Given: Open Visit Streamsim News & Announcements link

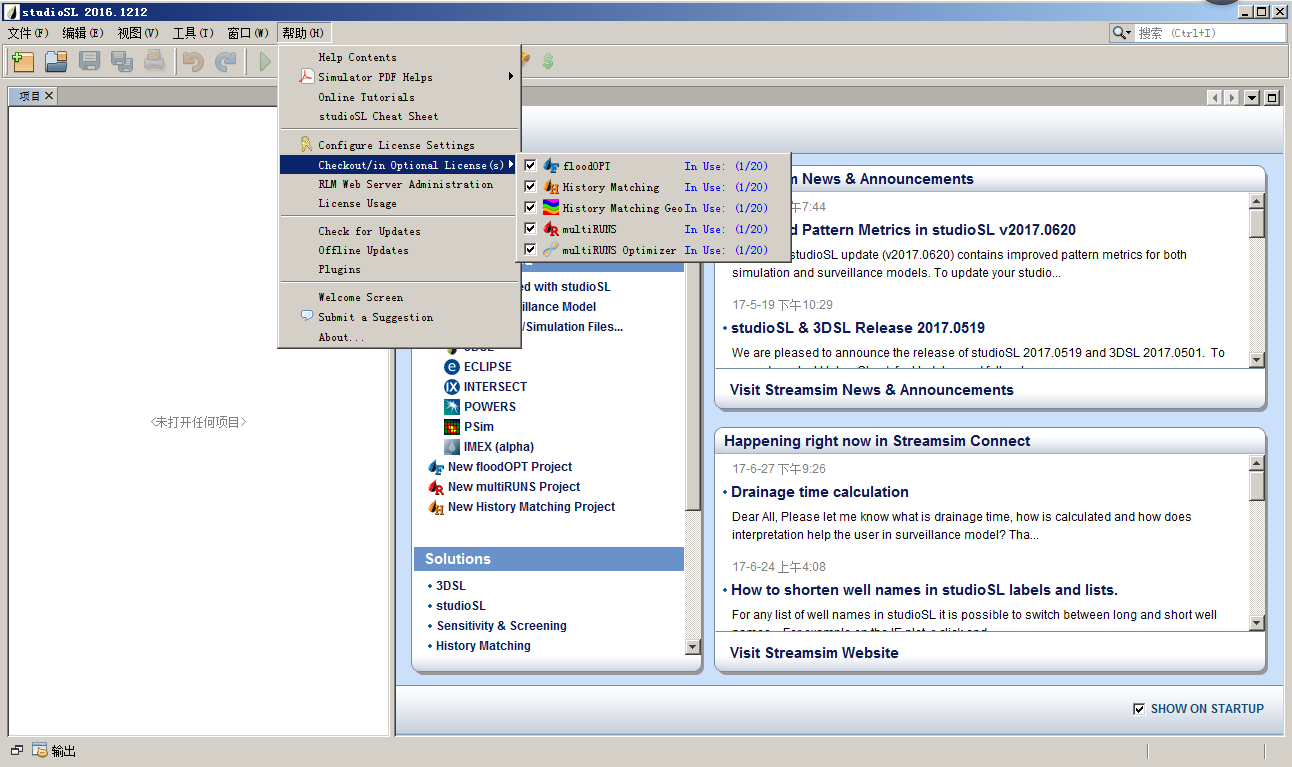Looking at the screenshot, I should coord(872,390).
